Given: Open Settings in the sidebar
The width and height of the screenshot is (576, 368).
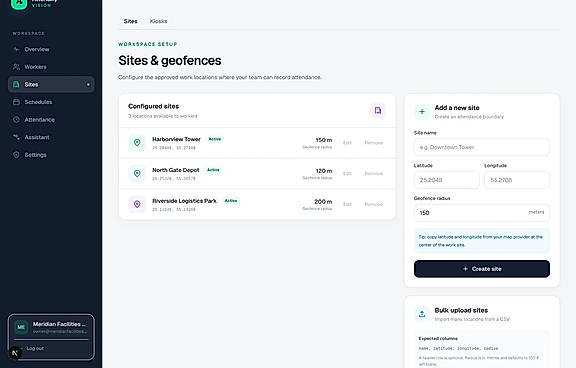Looking at the screenshot, I should pyautogui.click(x=51, y=155).
